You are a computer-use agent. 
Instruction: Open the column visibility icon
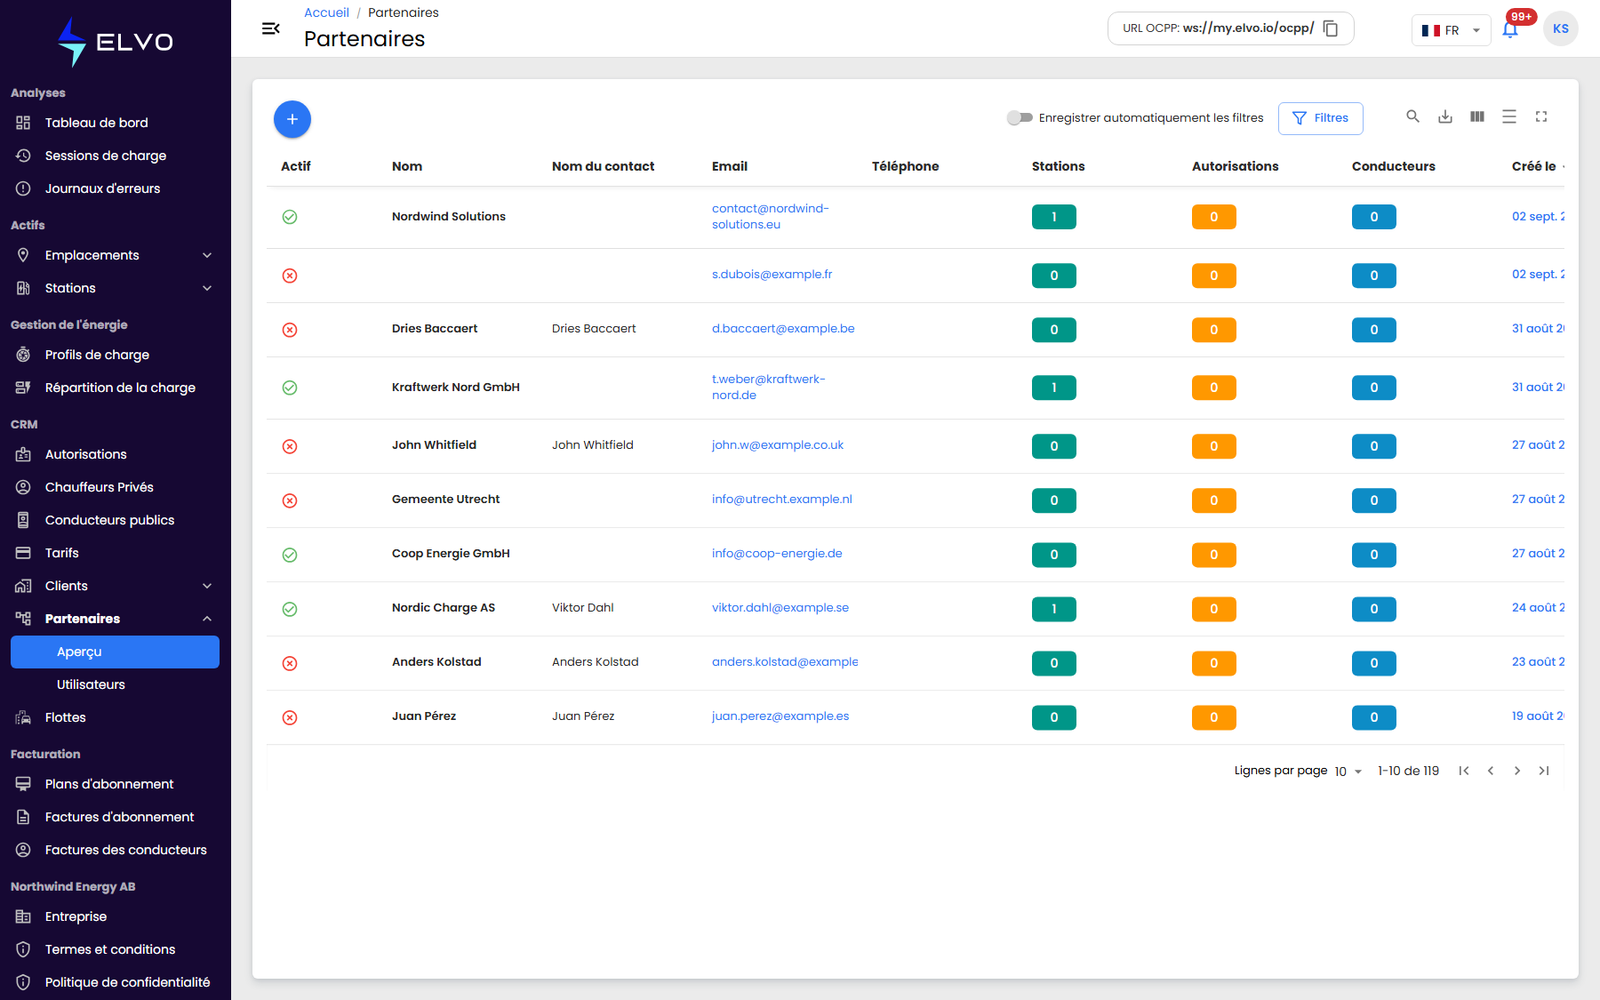click(x=1477, y=117)
